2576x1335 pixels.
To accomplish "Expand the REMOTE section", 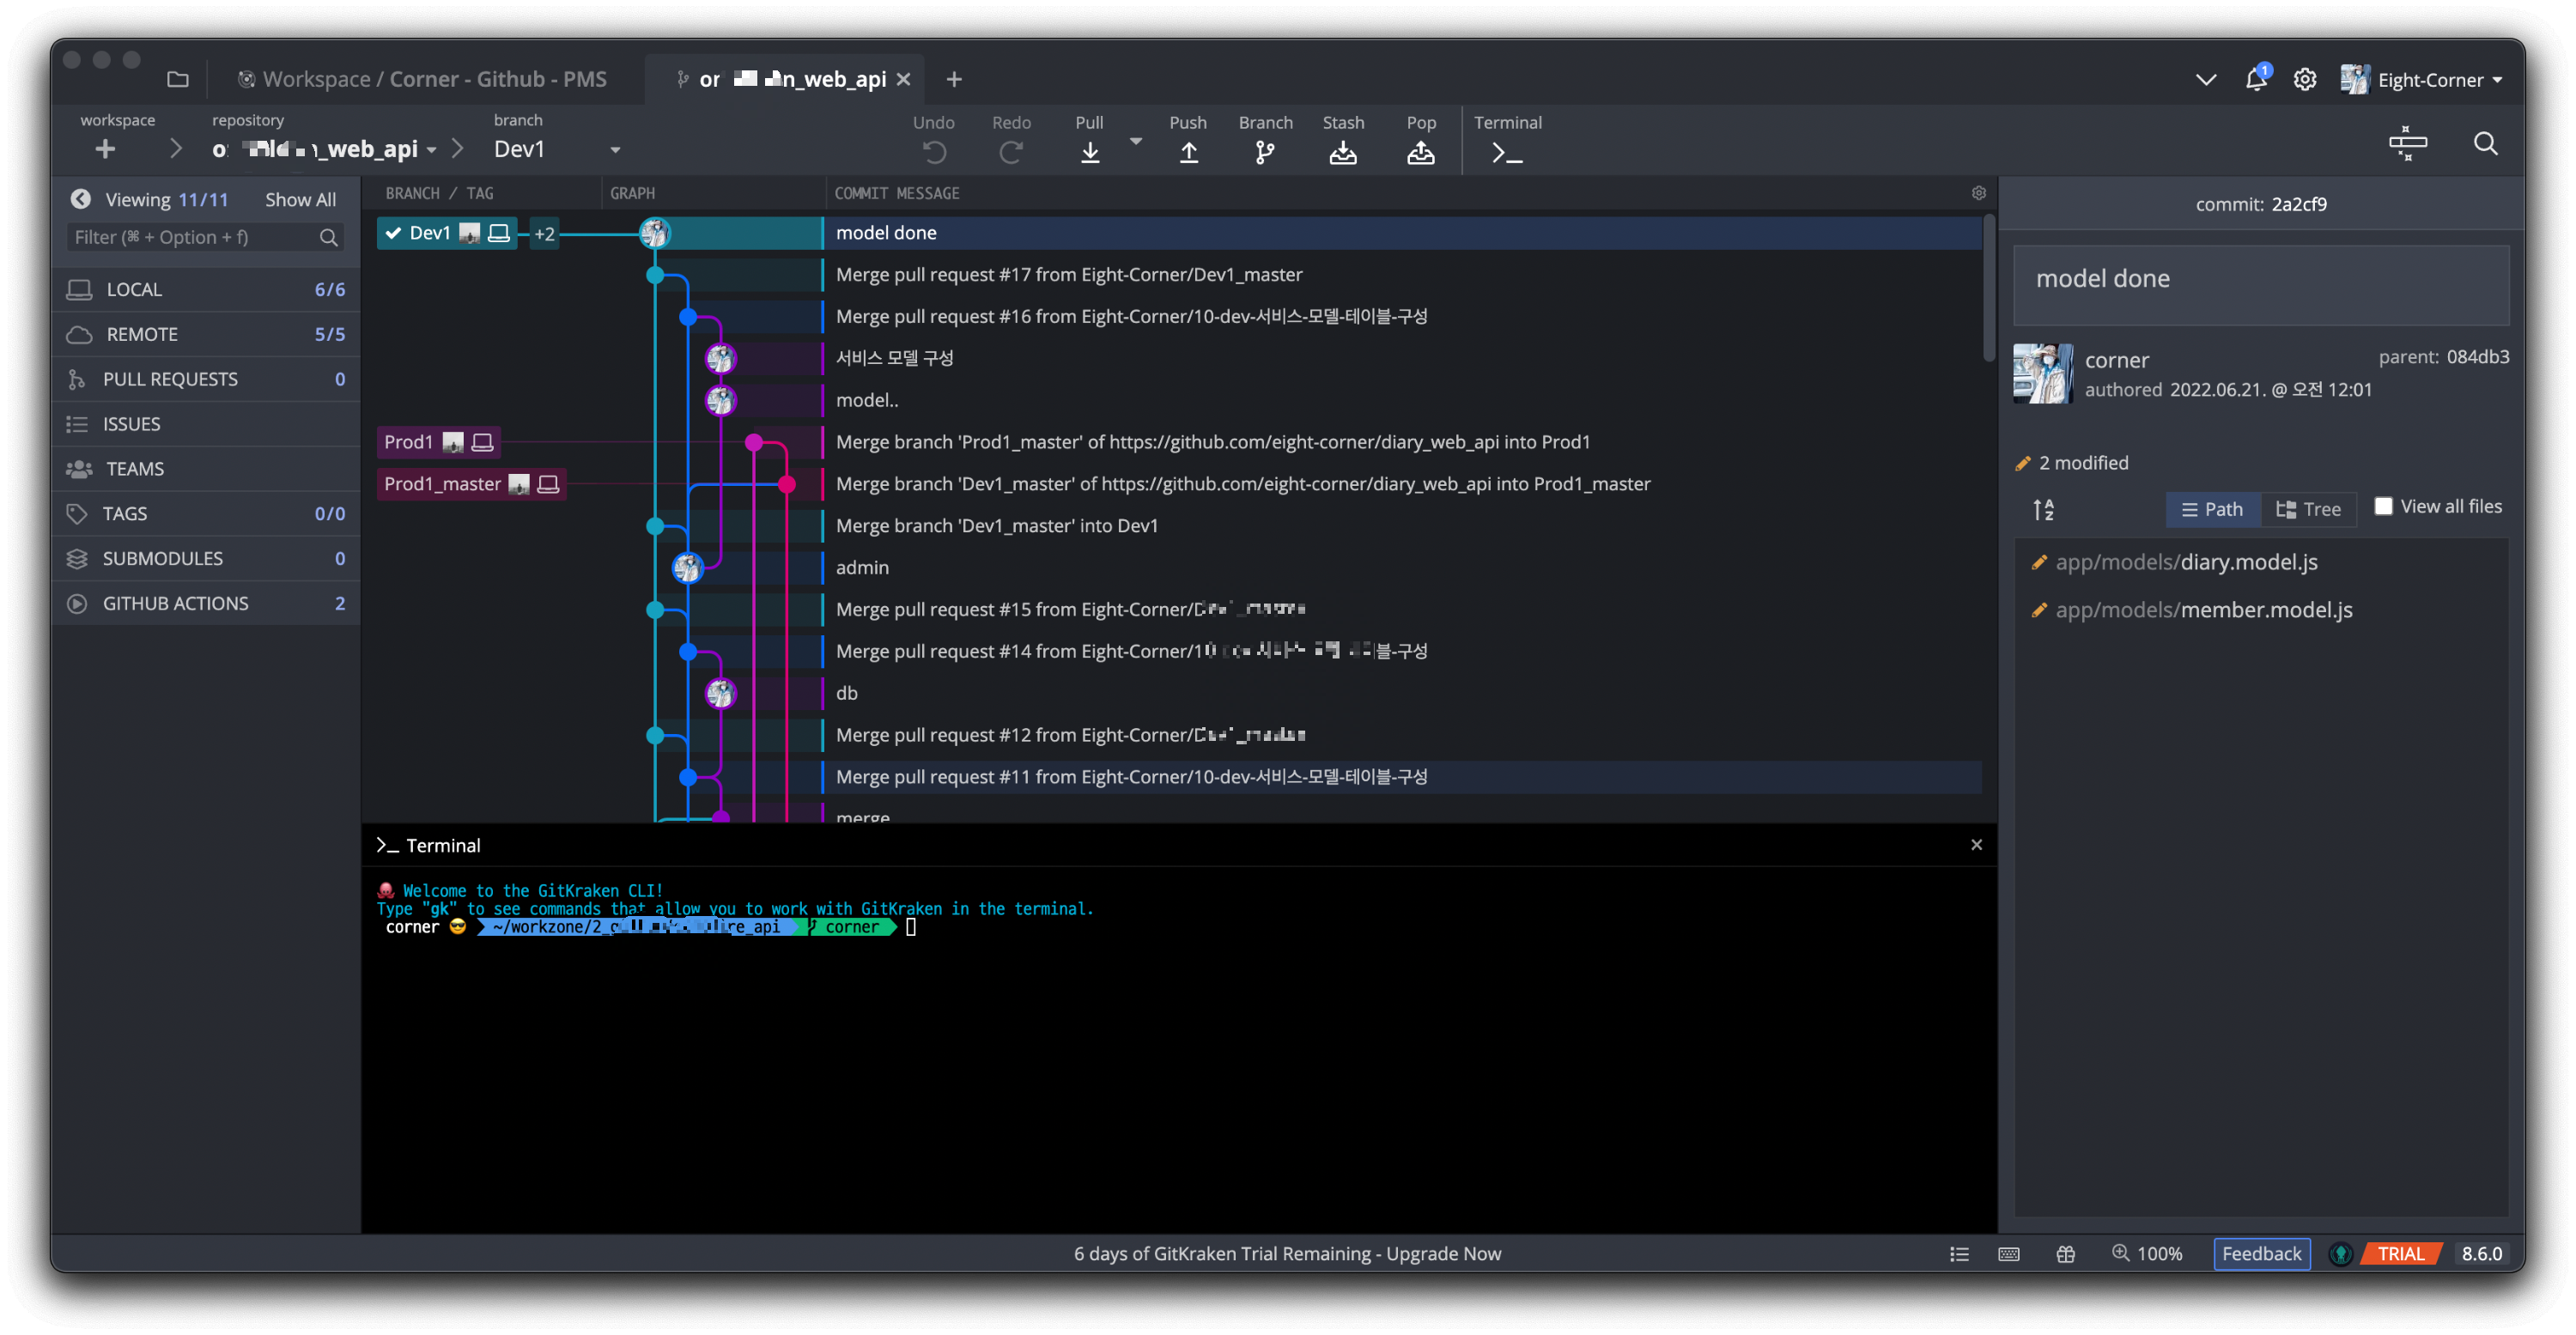I will pyautogui.click(x=206, y=334).
